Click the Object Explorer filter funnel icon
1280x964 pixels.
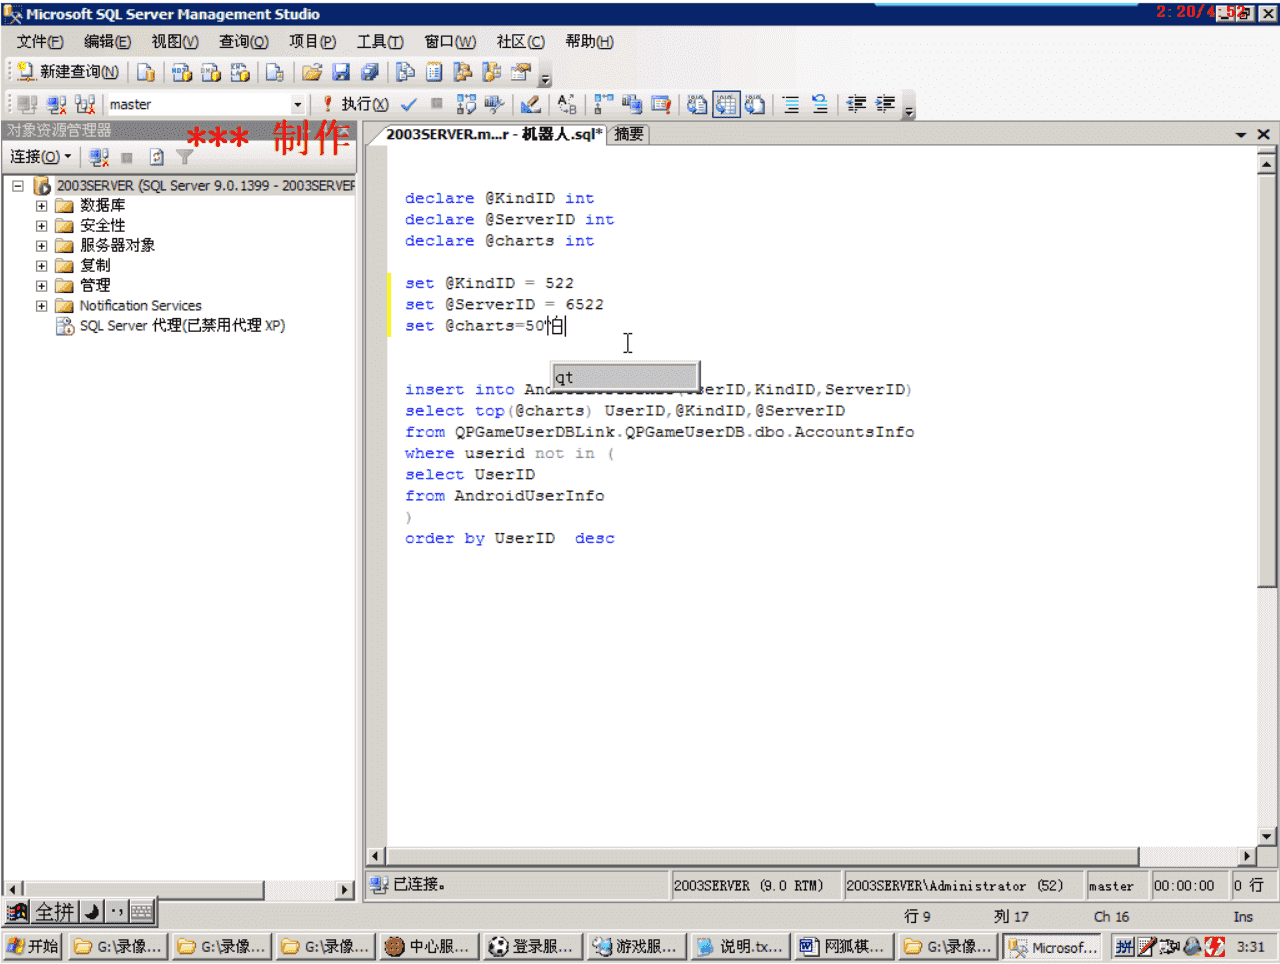click(x=185, y=157)
